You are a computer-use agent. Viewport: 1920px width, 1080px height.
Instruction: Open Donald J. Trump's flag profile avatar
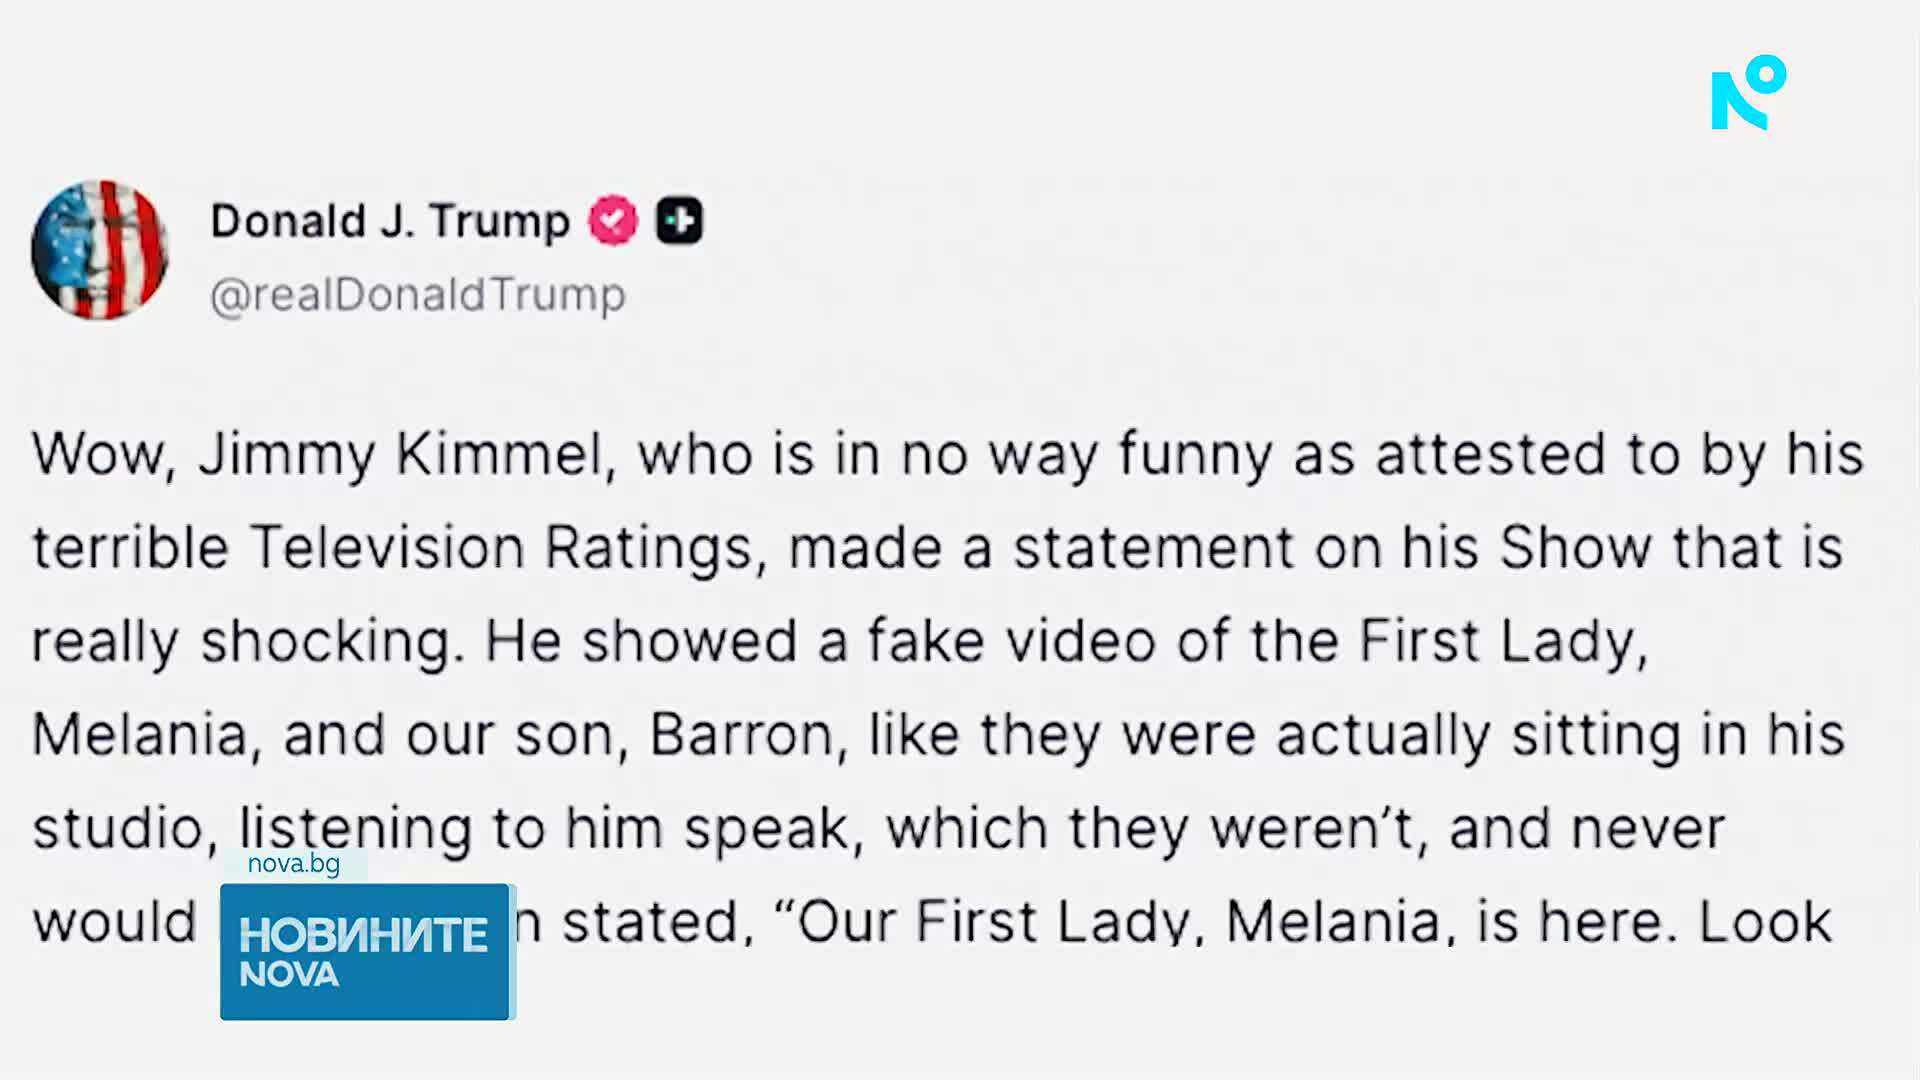[100, 250]
